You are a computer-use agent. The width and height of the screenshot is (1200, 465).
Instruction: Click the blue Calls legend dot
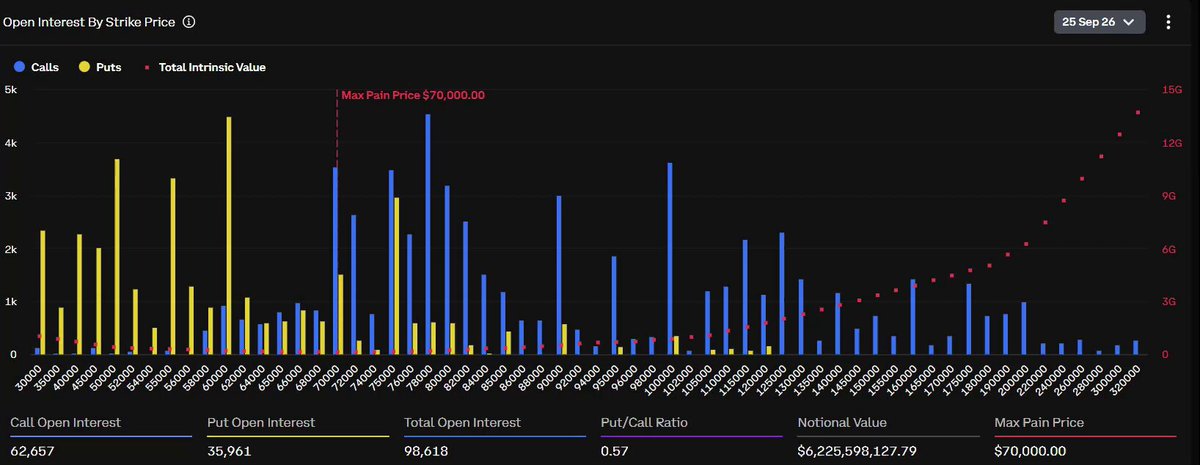[19, 67]
